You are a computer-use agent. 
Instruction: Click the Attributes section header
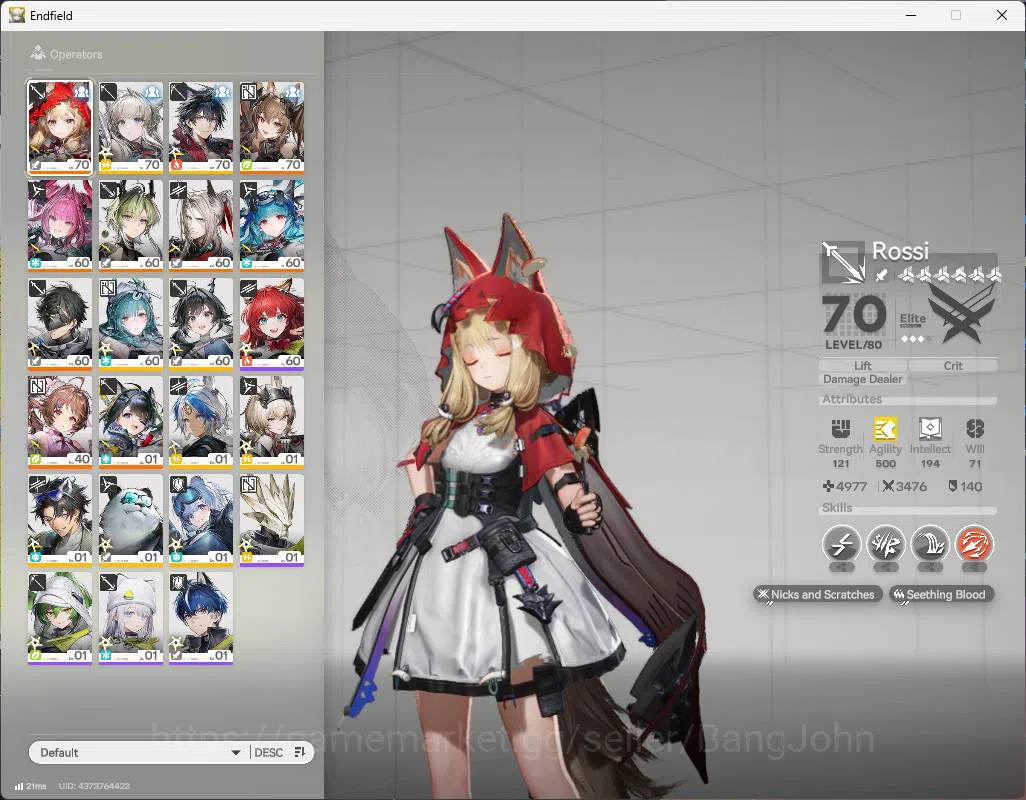pyautogui.click(x=851, y=399)
